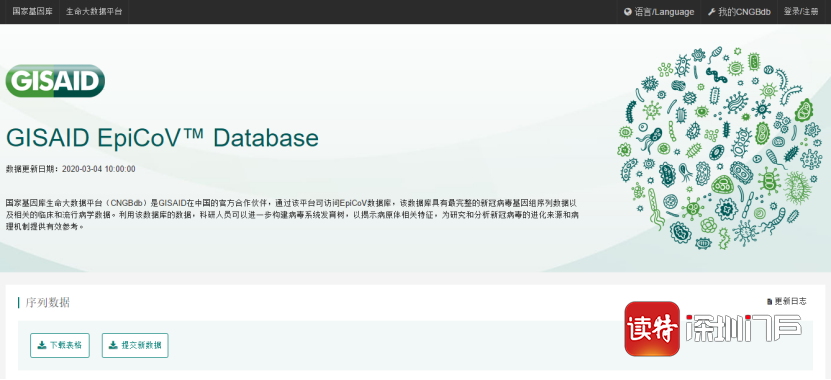Open the 语言/Language selector
This screenshot has height=380, width=831.
click(x=659, y=12)
